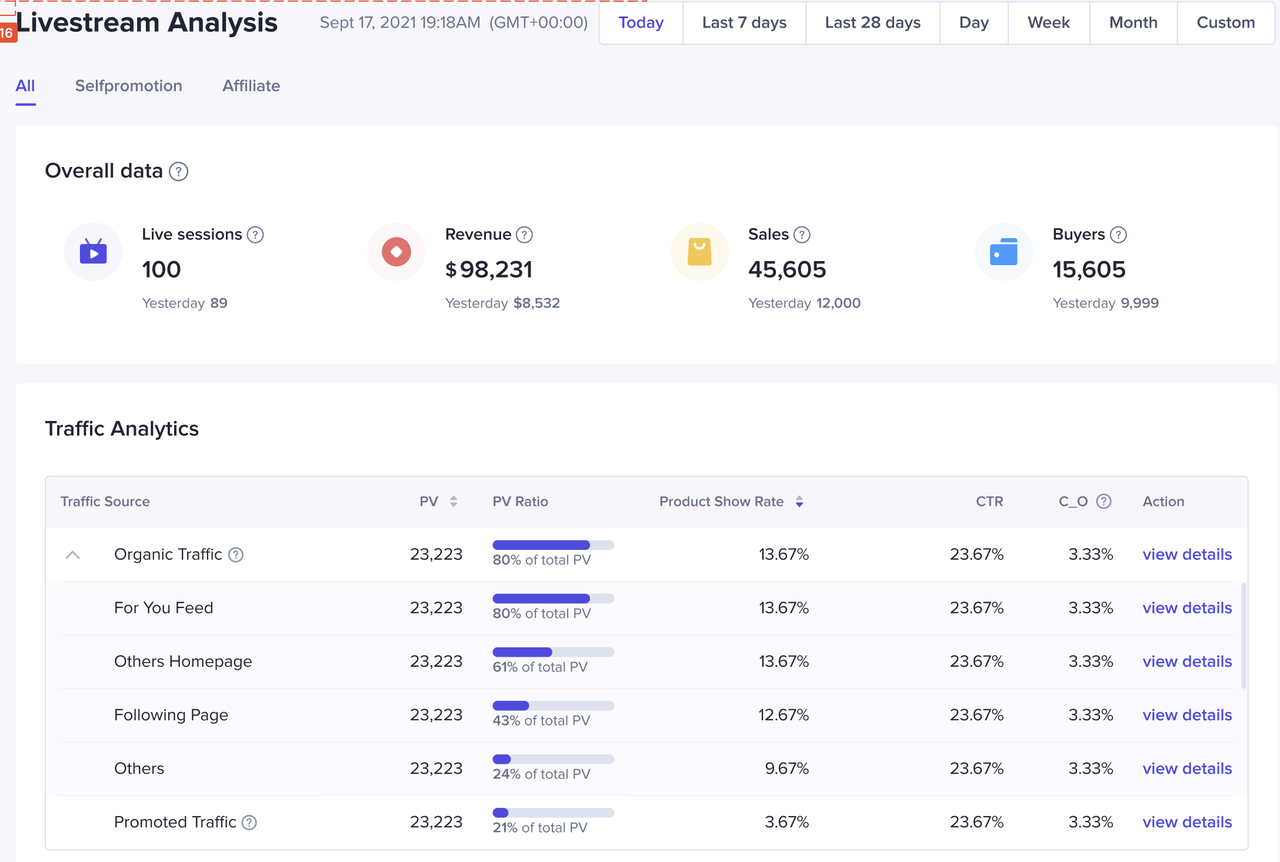
Task: Click the Sales shopping bag icon
Action: 699,252
